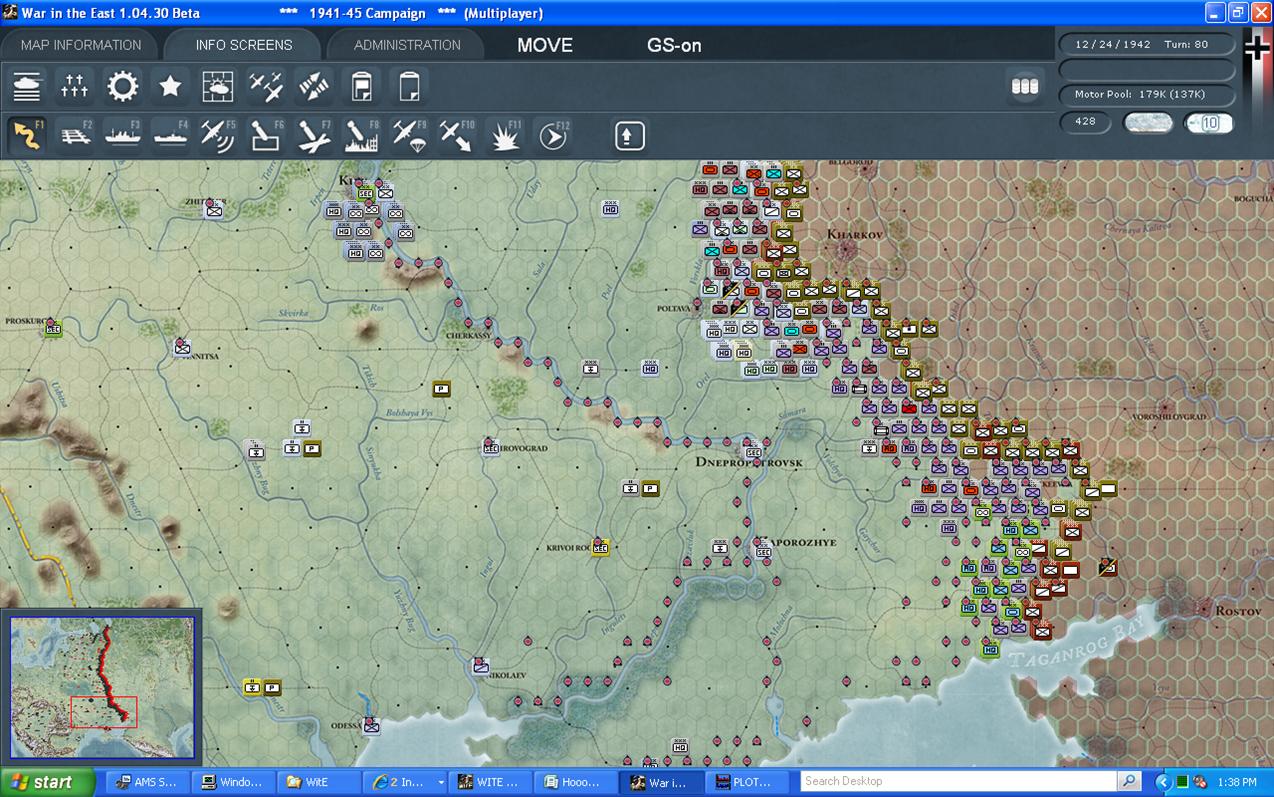The height and width of the screenshot is (797, 1274).
Task: Select the unit counter at Odessa
Action: coord(372,726)
